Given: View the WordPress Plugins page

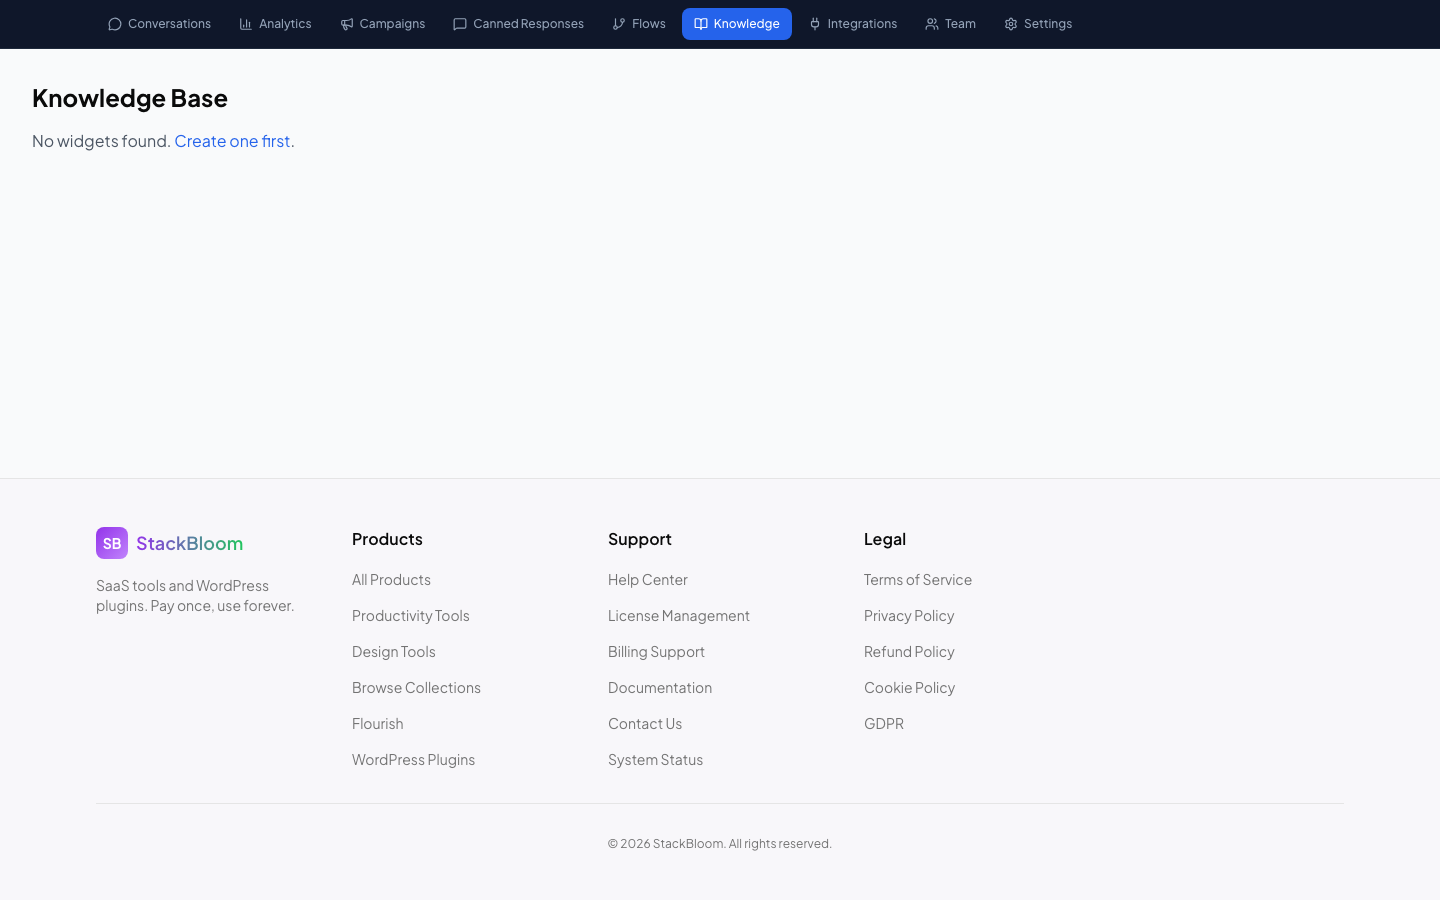Looking at the screenshot, I should pyautogui.click(x=413, y=759).
